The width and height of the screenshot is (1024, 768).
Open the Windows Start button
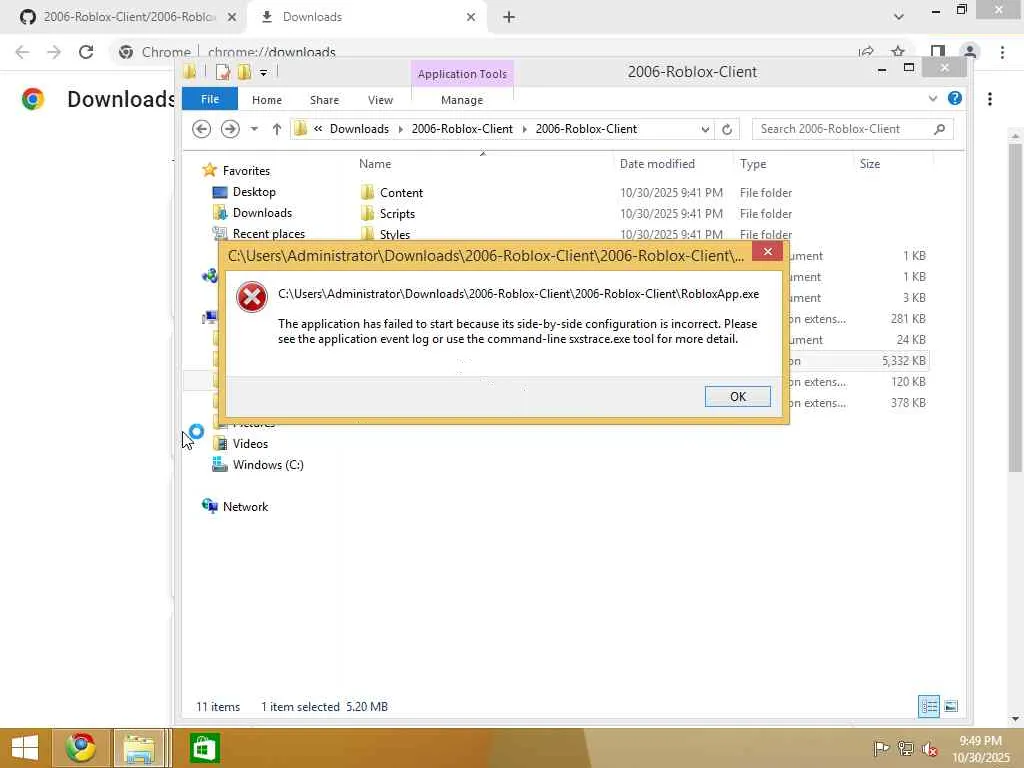24,748
